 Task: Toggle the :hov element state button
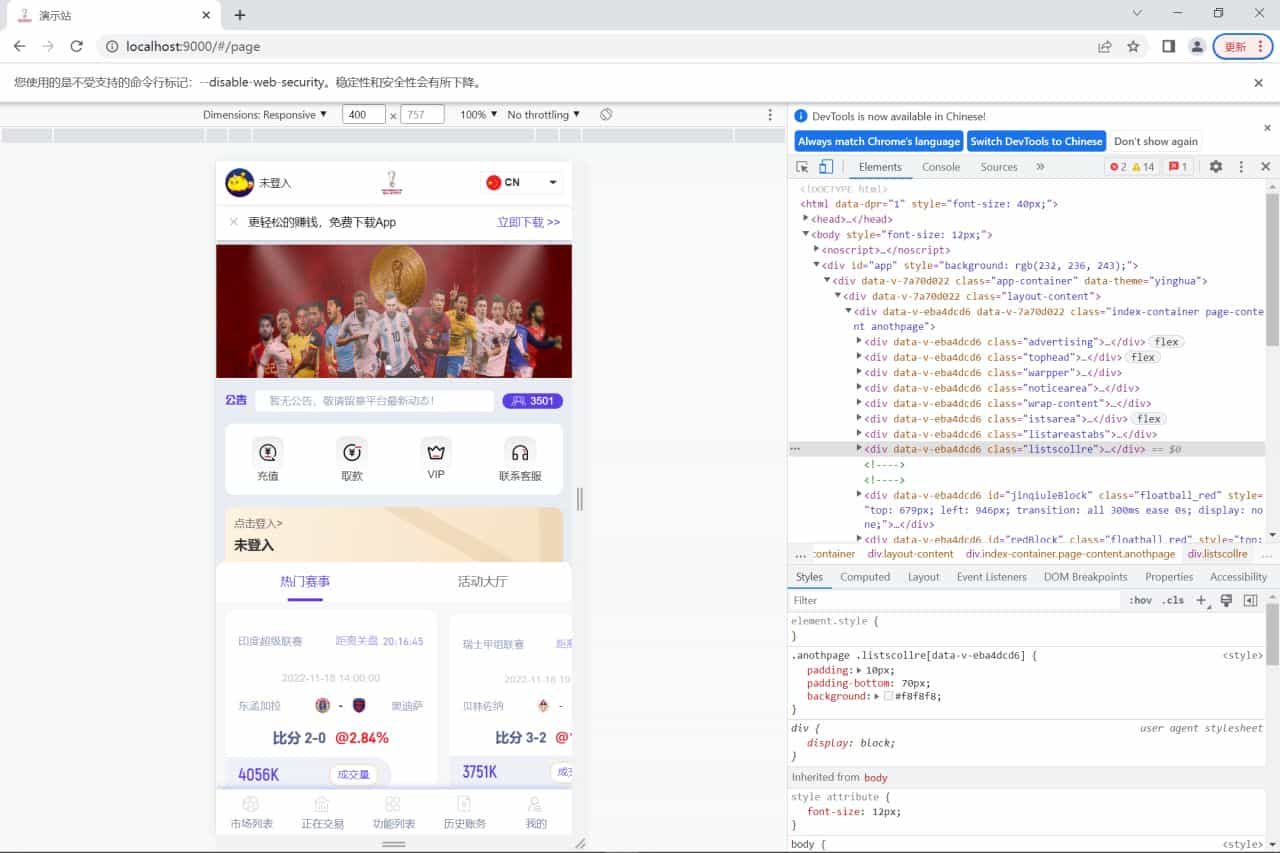(x=1140, y=600)
